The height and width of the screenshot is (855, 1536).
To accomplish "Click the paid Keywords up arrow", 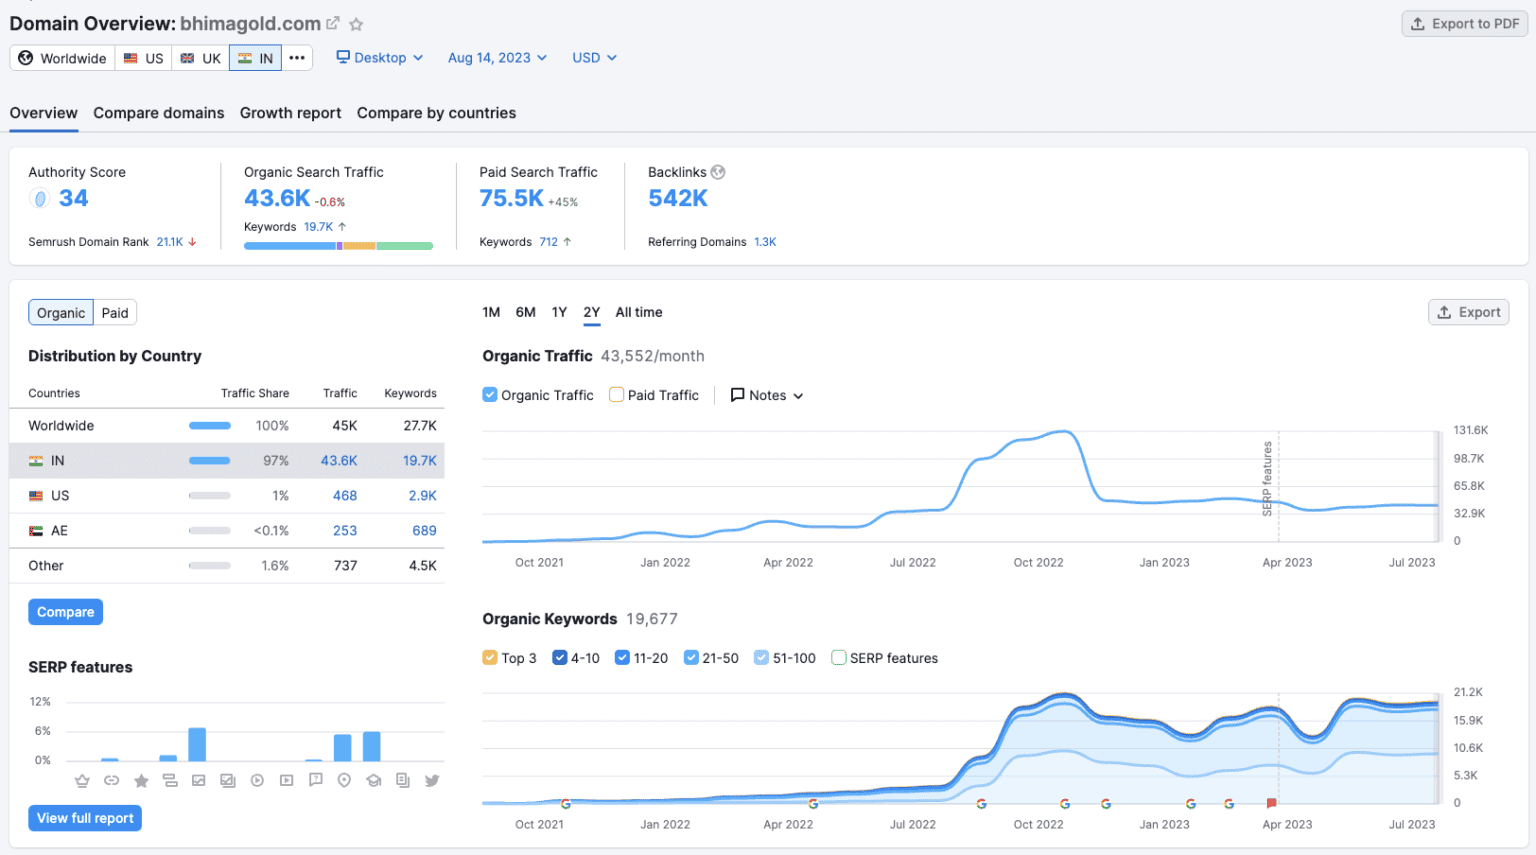I will tap(567, 242).
